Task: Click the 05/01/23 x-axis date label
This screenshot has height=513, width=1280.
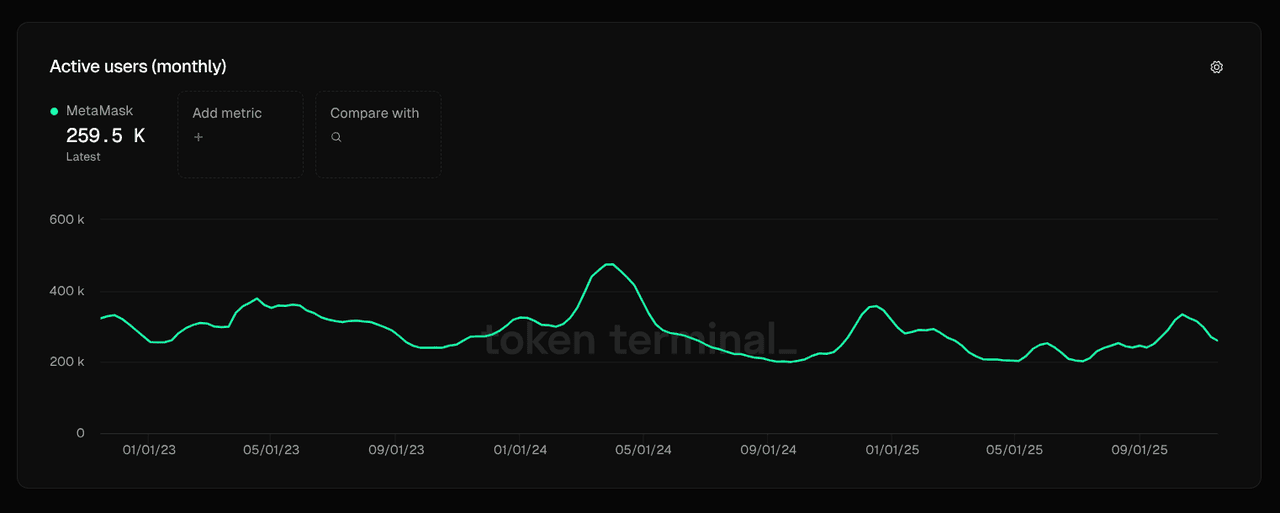Action: coord(271,450)
